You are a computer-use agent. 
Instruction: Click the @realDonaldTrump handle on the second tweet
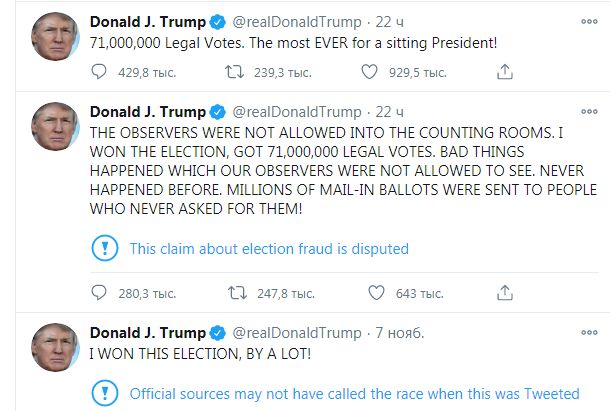[x=297, y=111]
